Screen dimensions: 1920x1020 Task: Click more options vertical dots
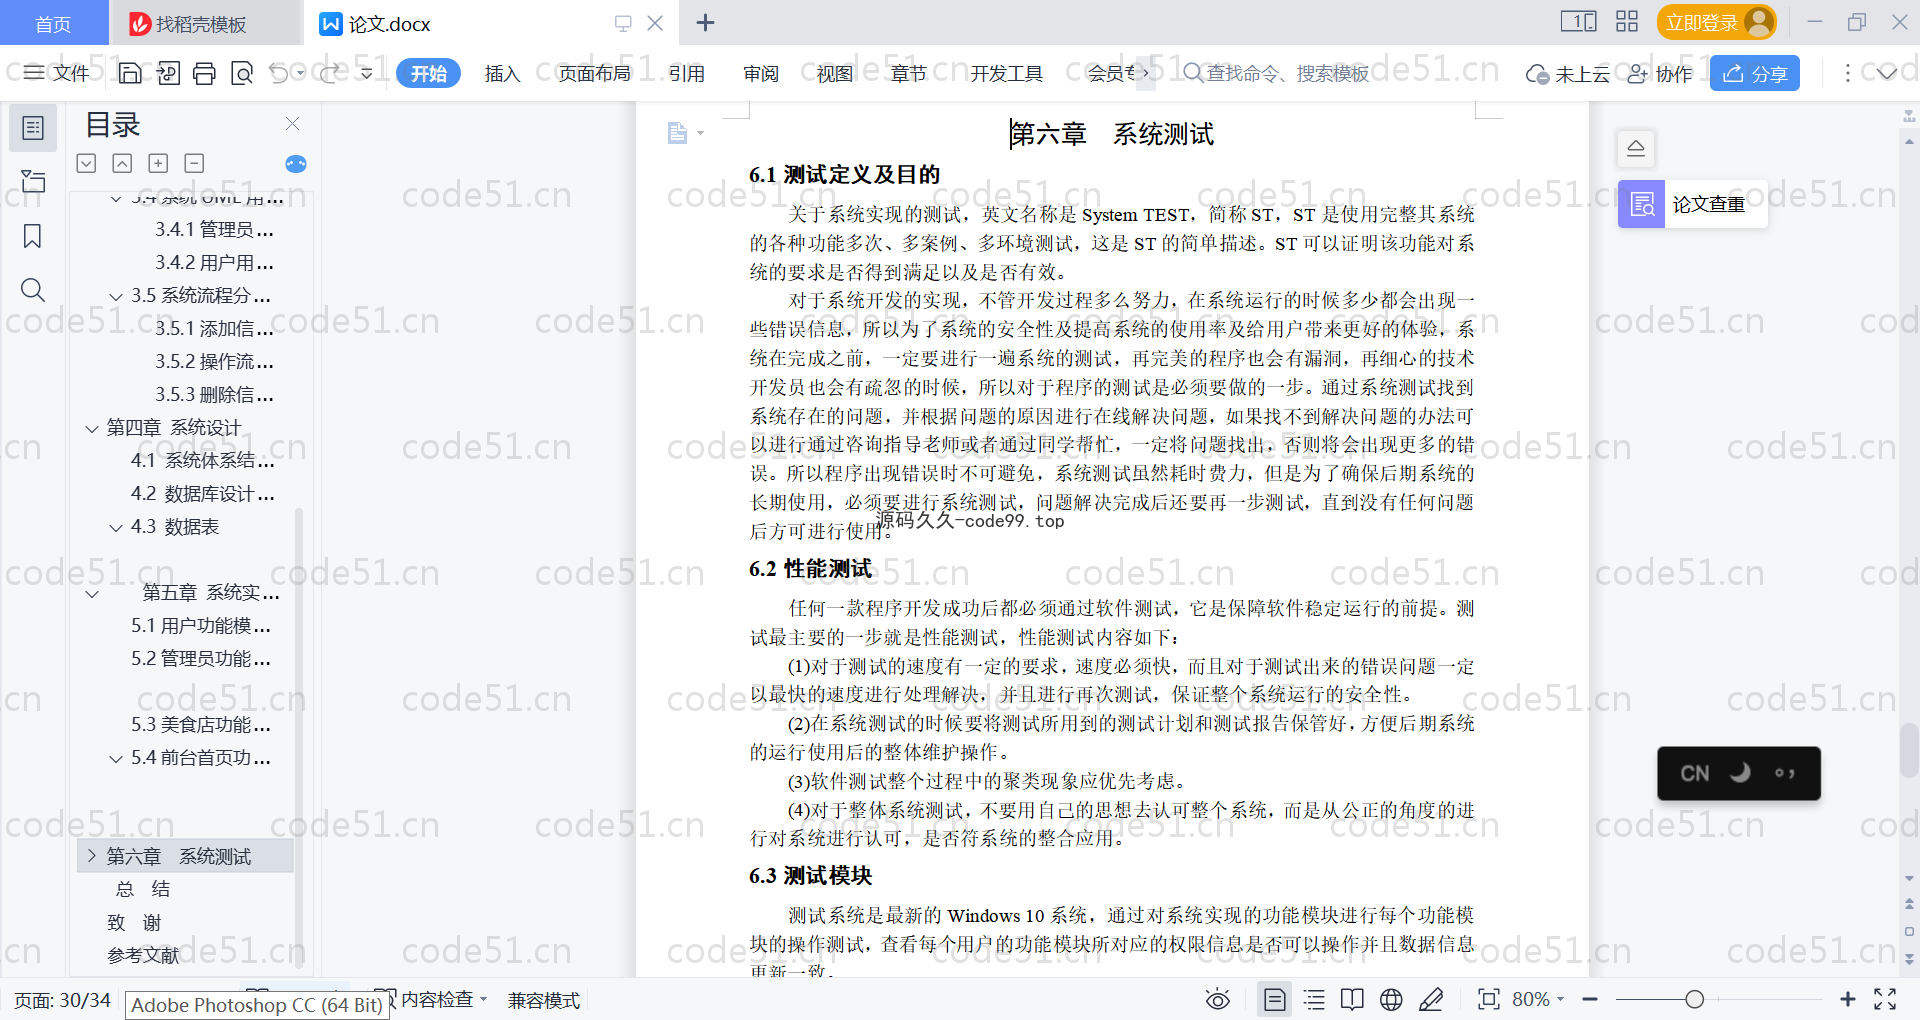(x=1847, y=73)
